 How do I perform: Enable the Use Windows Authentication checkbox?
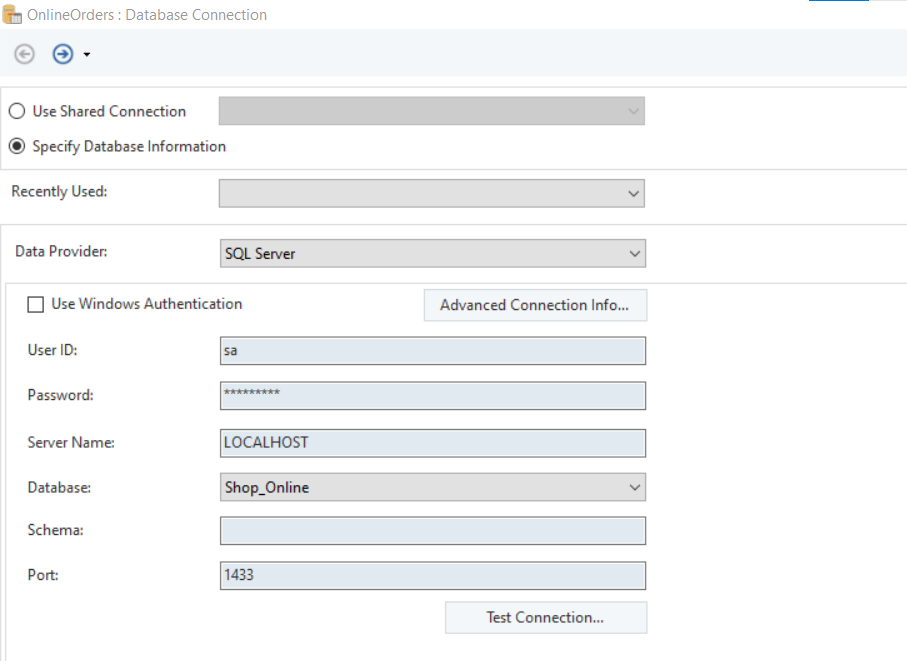35,304
